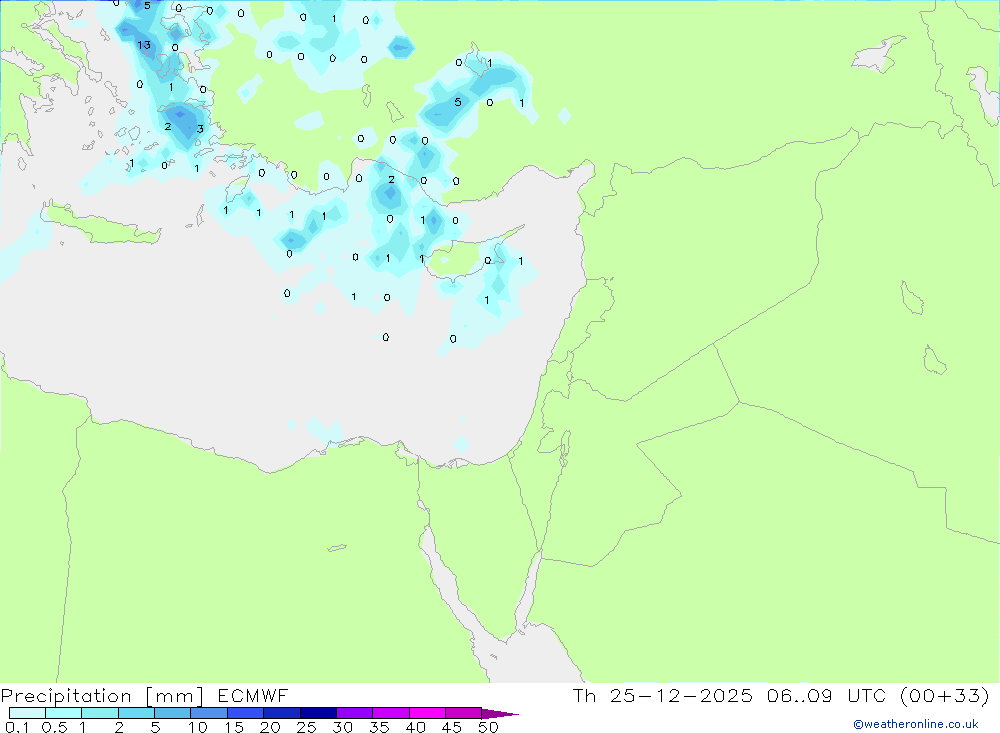
Task: Click the '(00+33)' forecast offset text
Action: click(945, 695)
